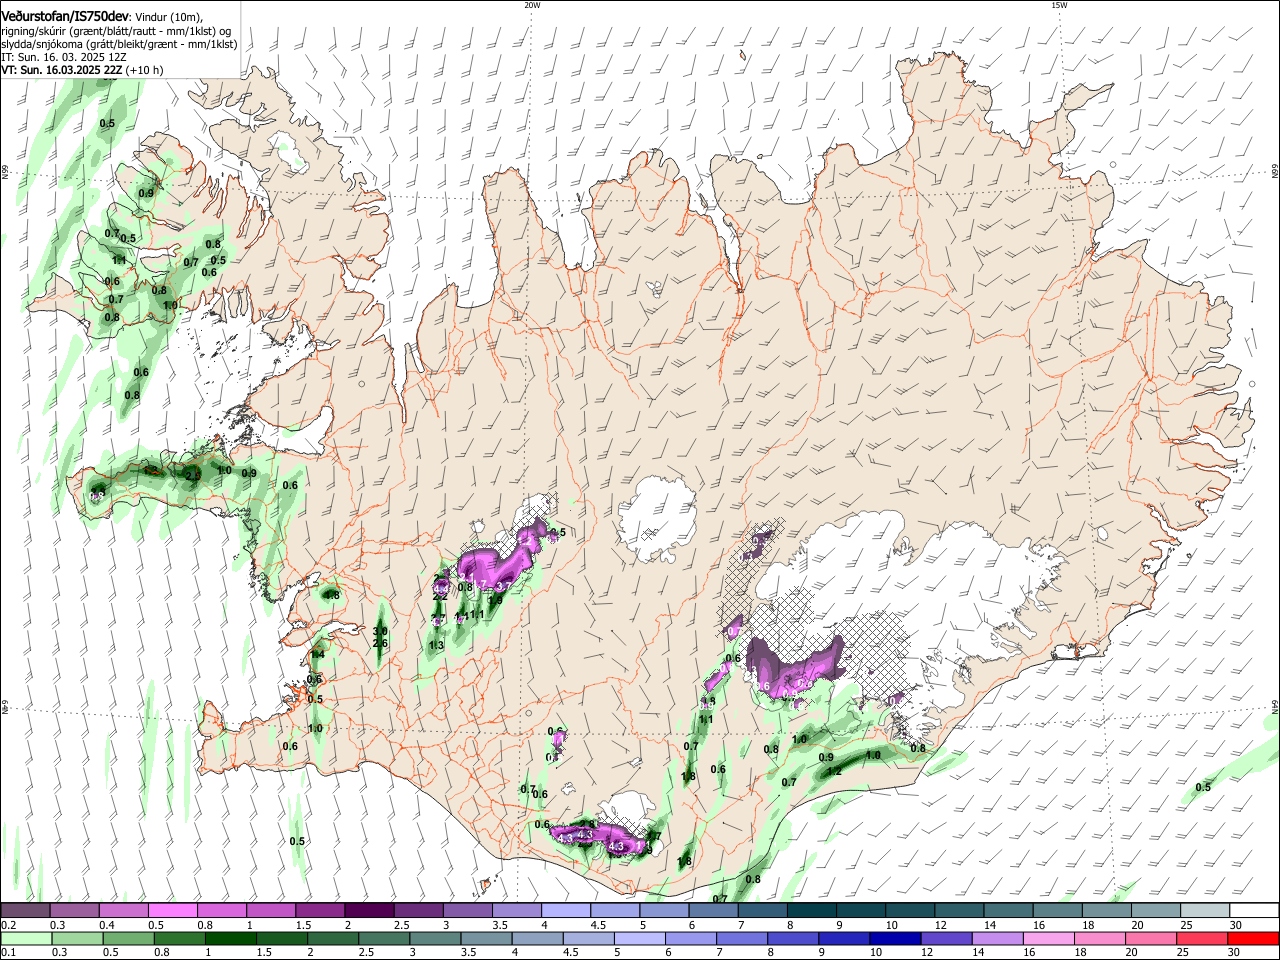Pick the darkest green rain swatch from 1 to 1.5
The height and width of the screenshot is (960, 1280).
coord(231,938)
